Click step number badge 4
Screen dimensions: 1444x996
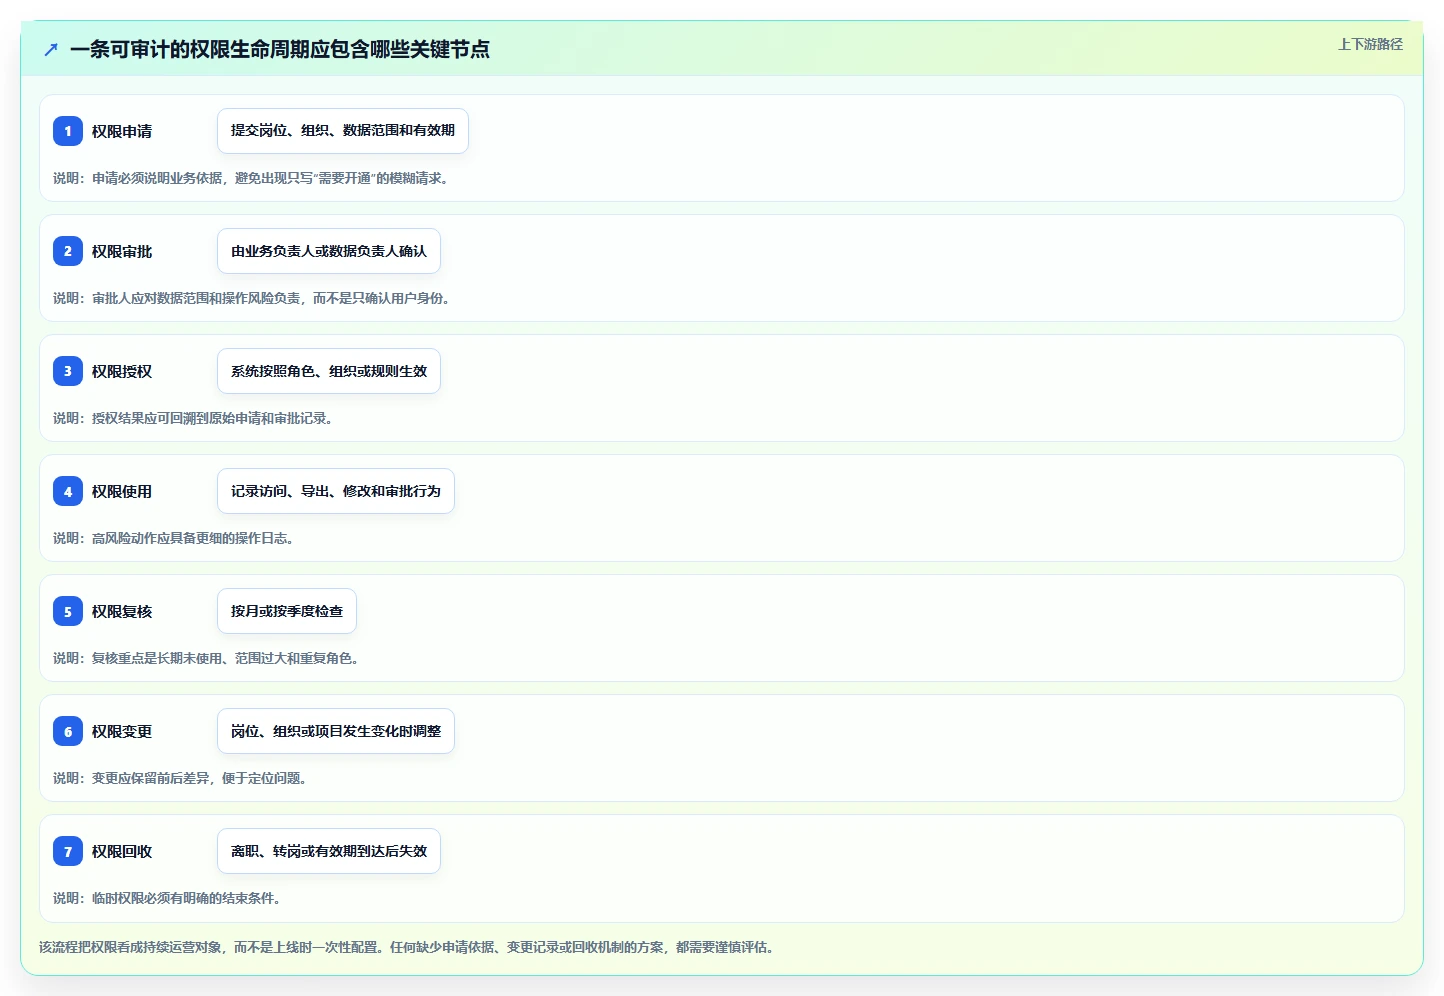point(68,491)
